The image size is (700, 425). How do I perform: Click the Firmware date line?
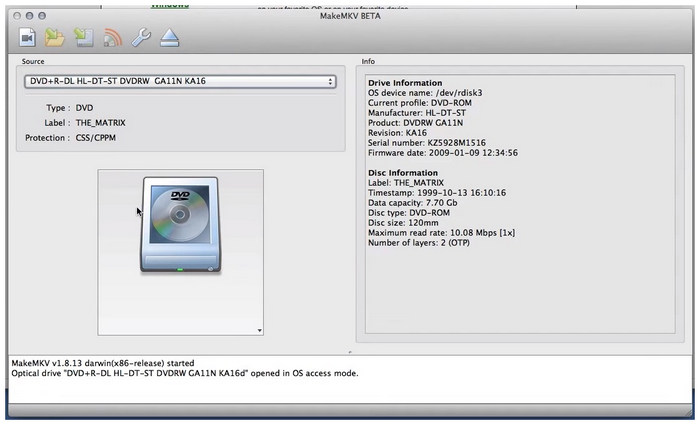(x=443, y=153)
